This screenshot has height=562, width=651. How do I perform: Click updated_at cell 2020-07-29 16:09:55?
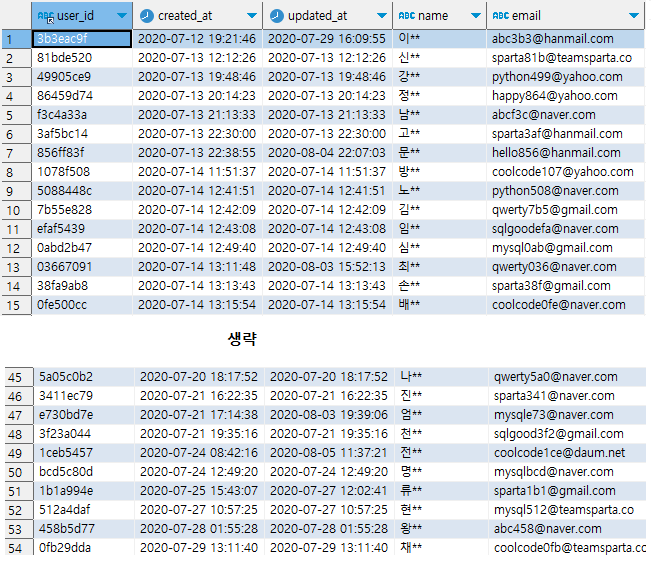tap(327, 39)
